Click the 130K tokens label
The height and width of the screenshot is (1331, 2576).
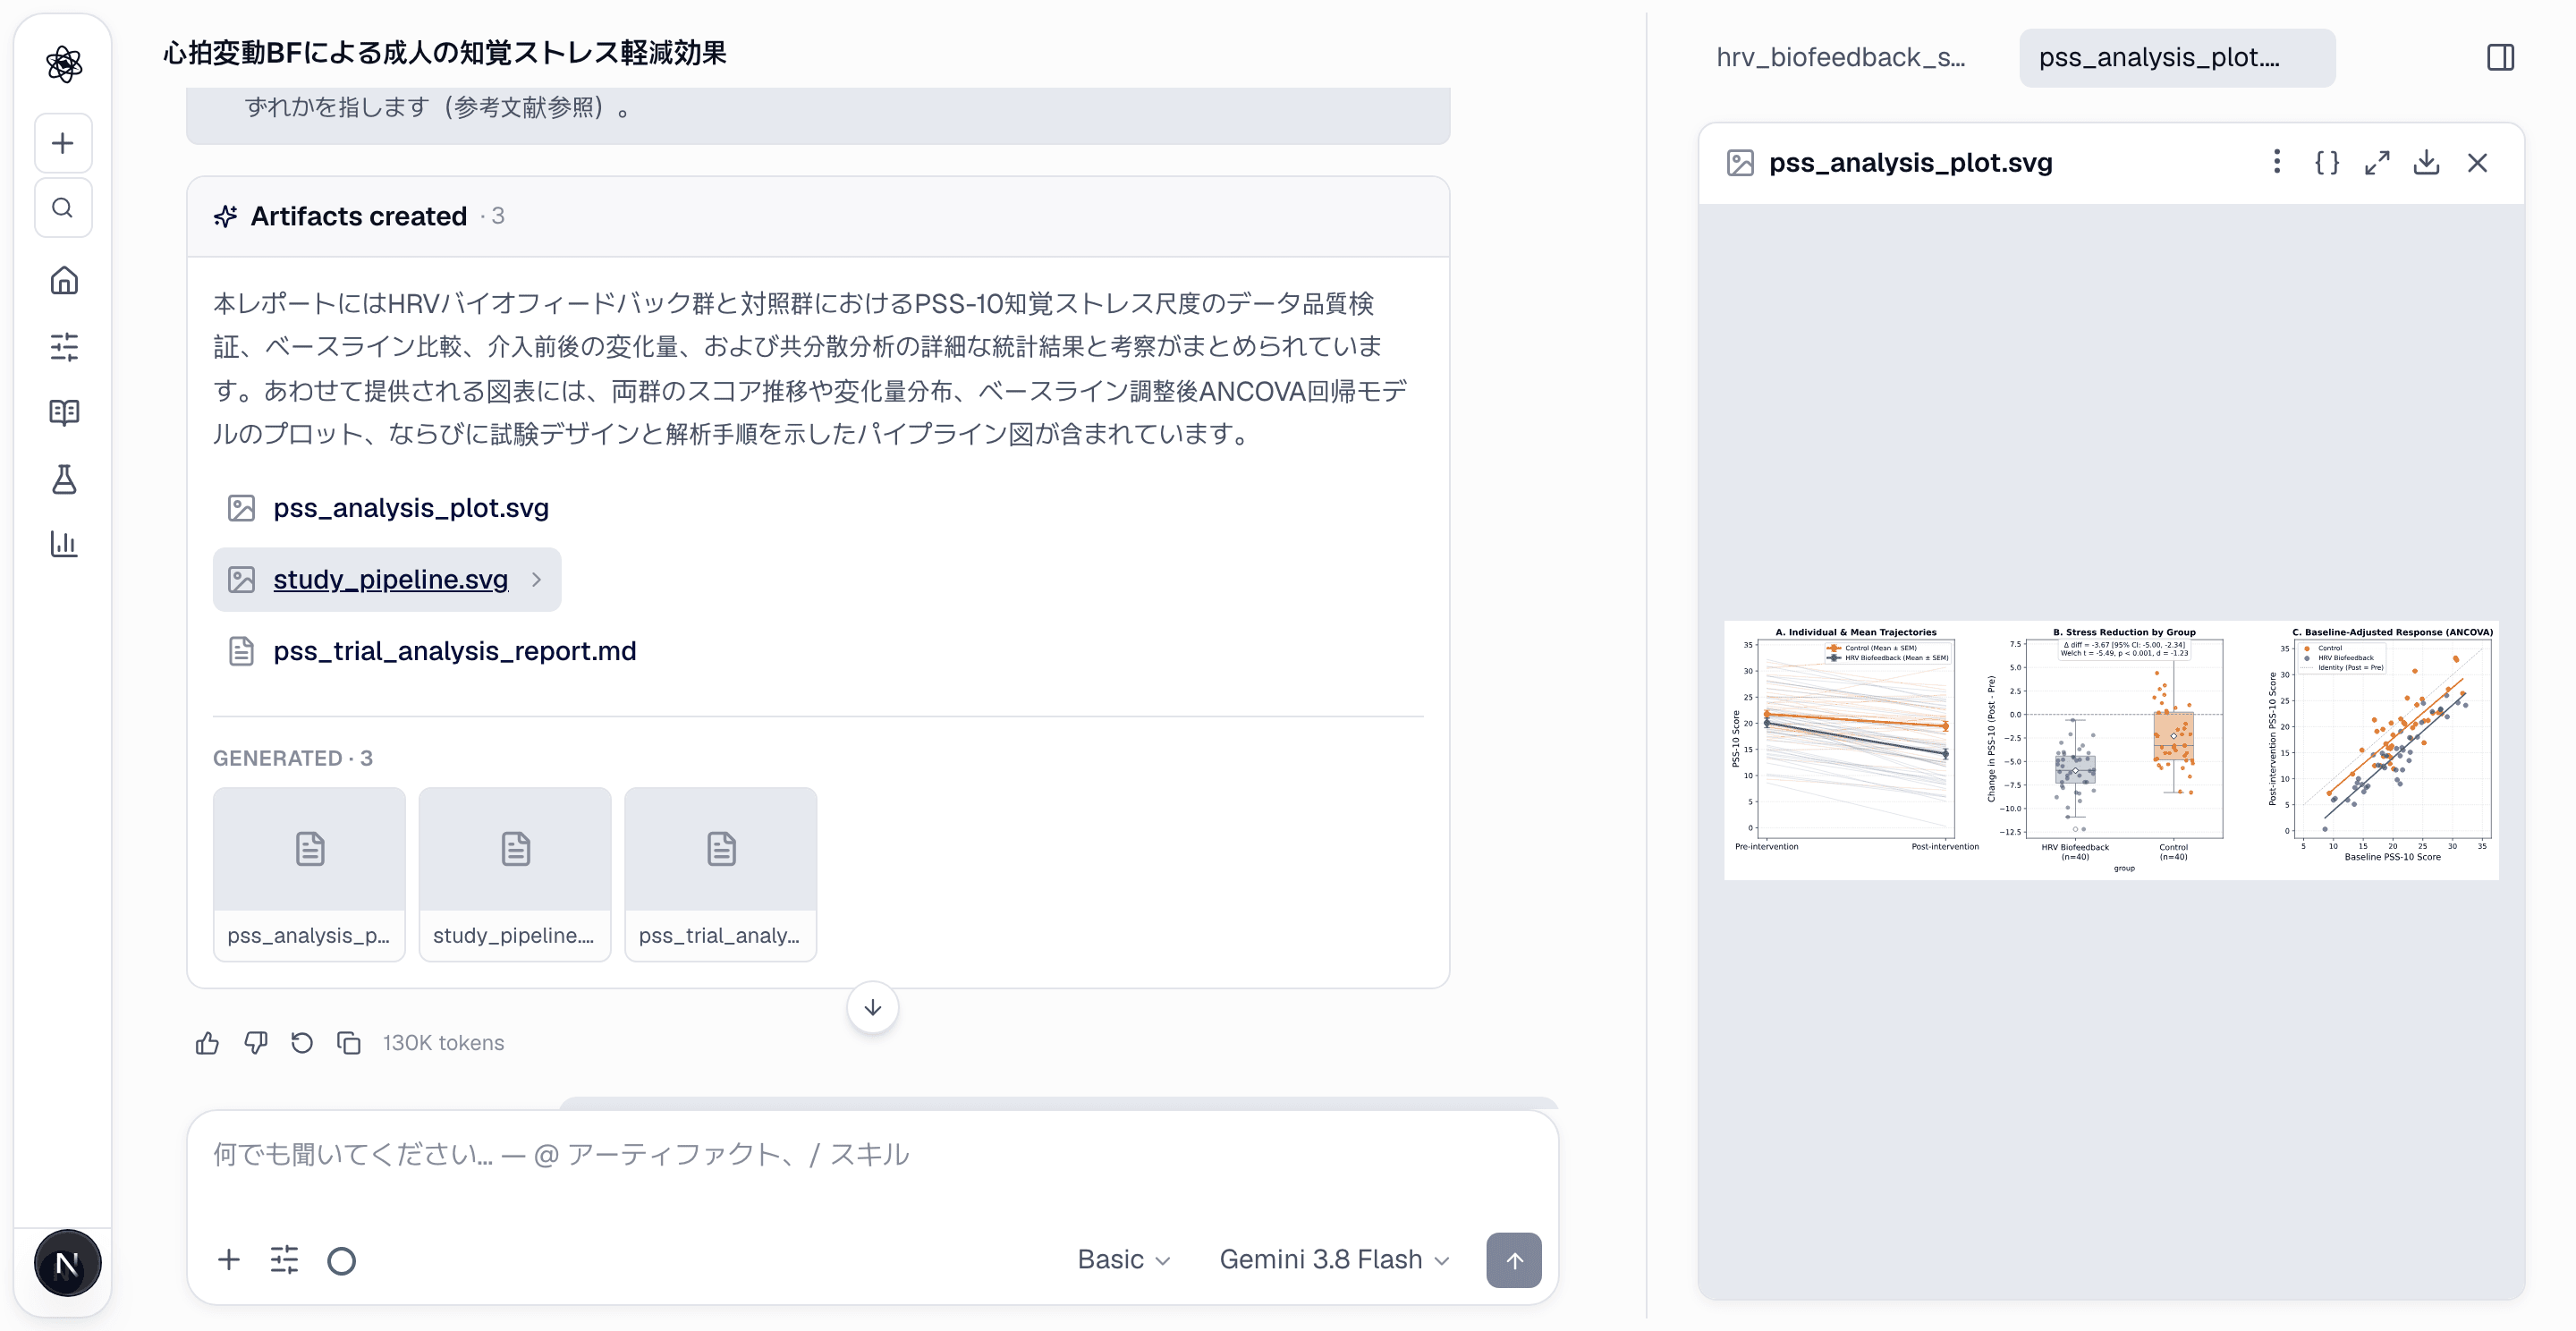pos(443,1043)
